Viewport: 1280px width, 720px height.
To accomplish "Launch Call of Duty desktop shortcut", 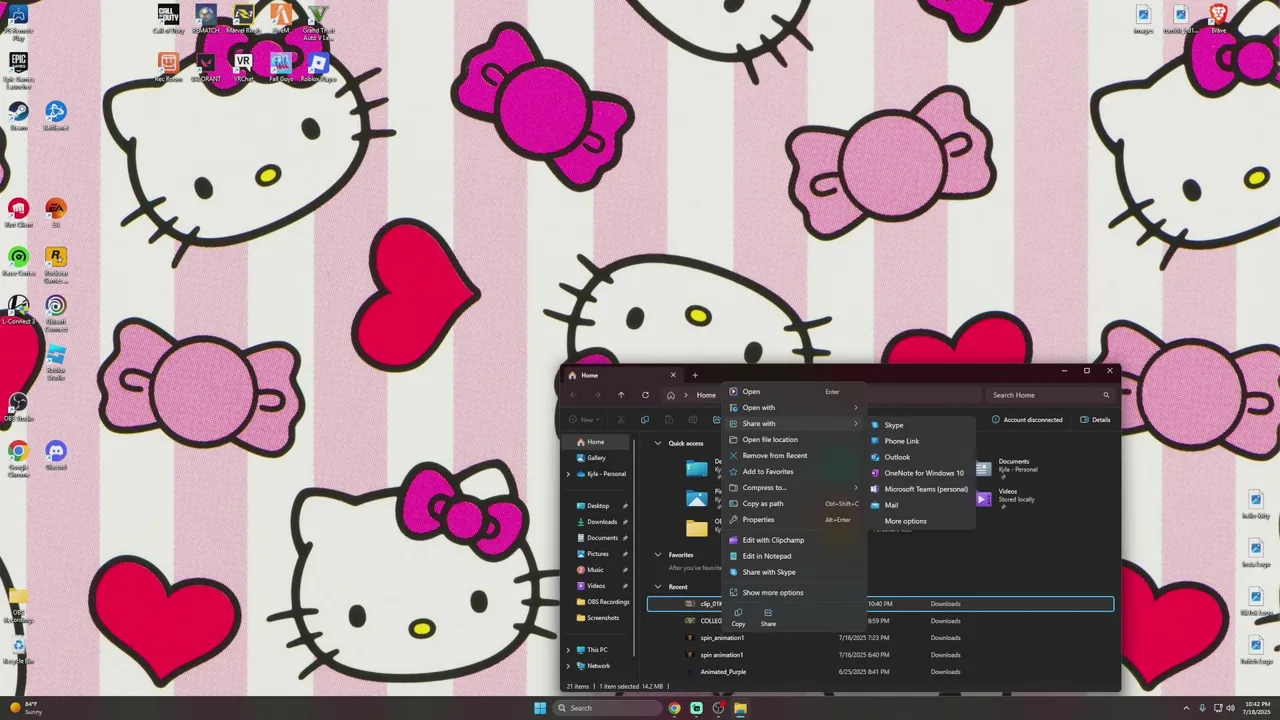I will 168,18.
